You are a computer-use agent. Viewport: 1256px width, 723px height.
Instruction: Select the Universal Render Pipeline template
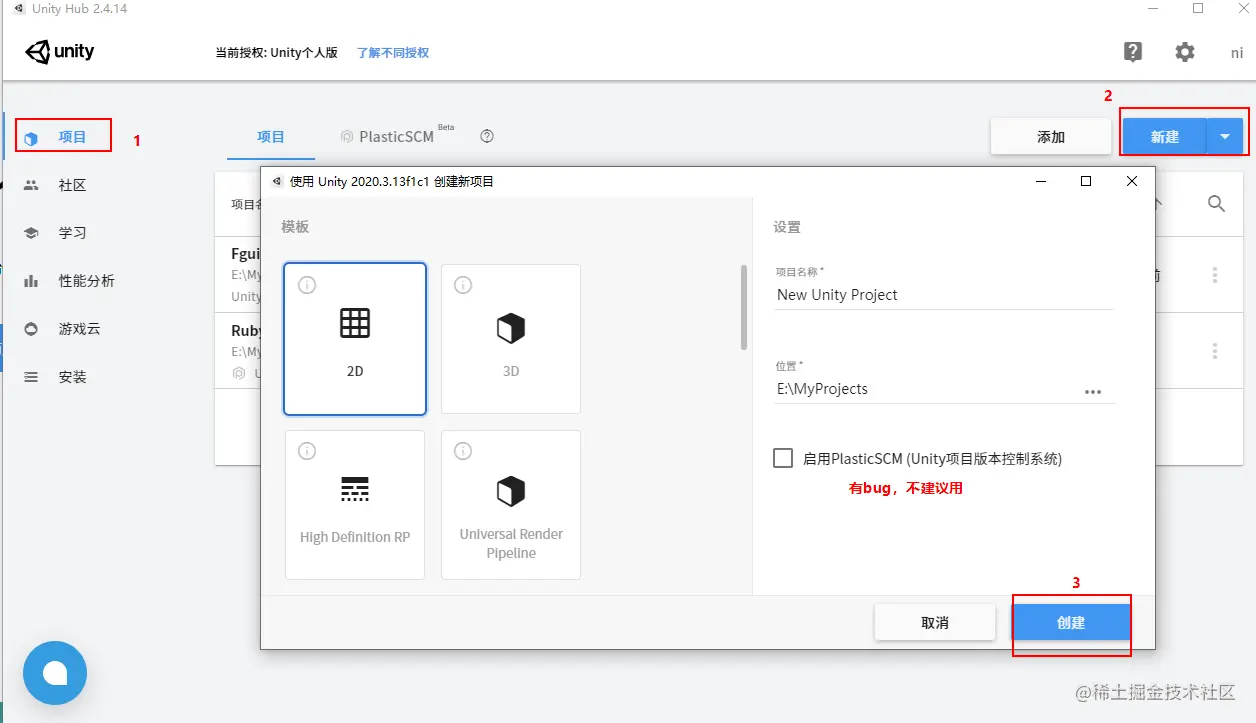(x=511, y=505)
